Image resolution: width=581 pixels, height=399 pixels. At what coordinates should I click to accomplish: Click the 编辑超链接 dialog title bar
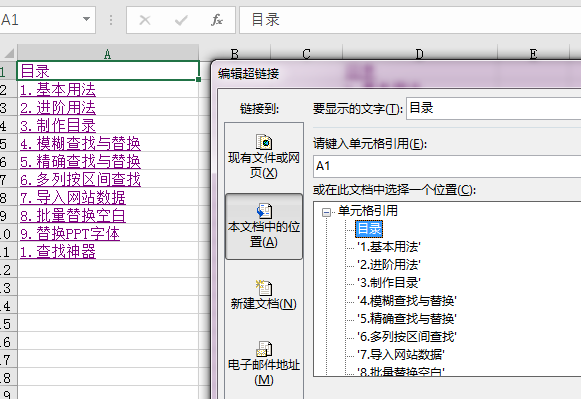pyautogui.click(x=396, y=74)
